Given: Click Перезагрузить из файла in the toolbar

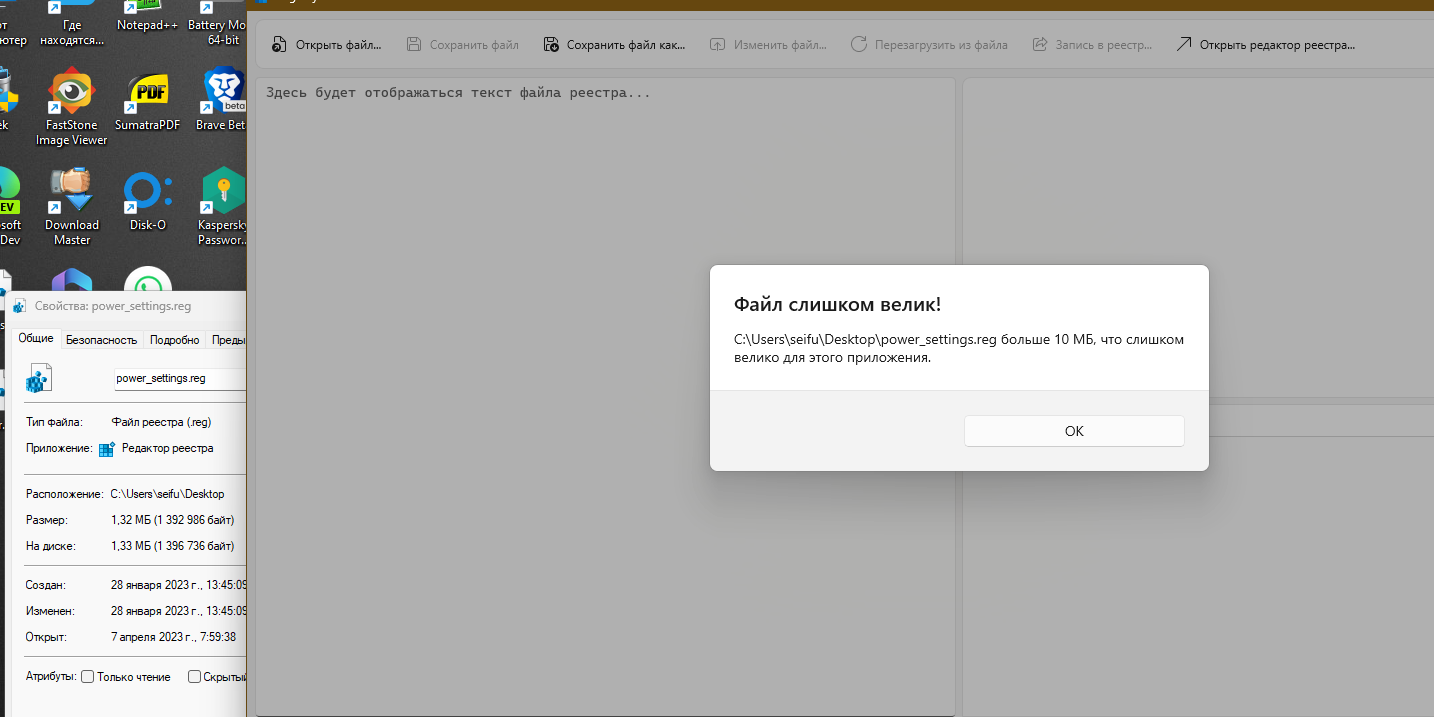Looking at the screenshot, I should 929,44.
